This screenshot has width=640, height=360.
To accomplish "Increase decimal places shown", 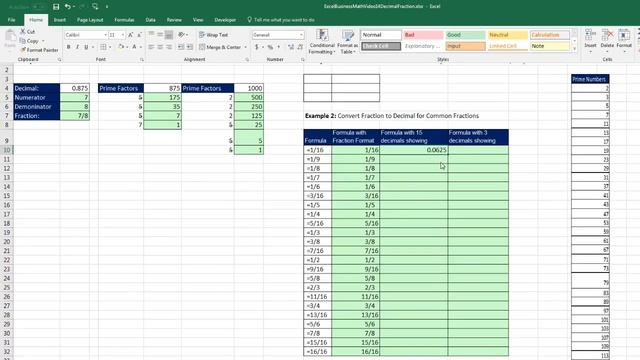I will [291, 47].
